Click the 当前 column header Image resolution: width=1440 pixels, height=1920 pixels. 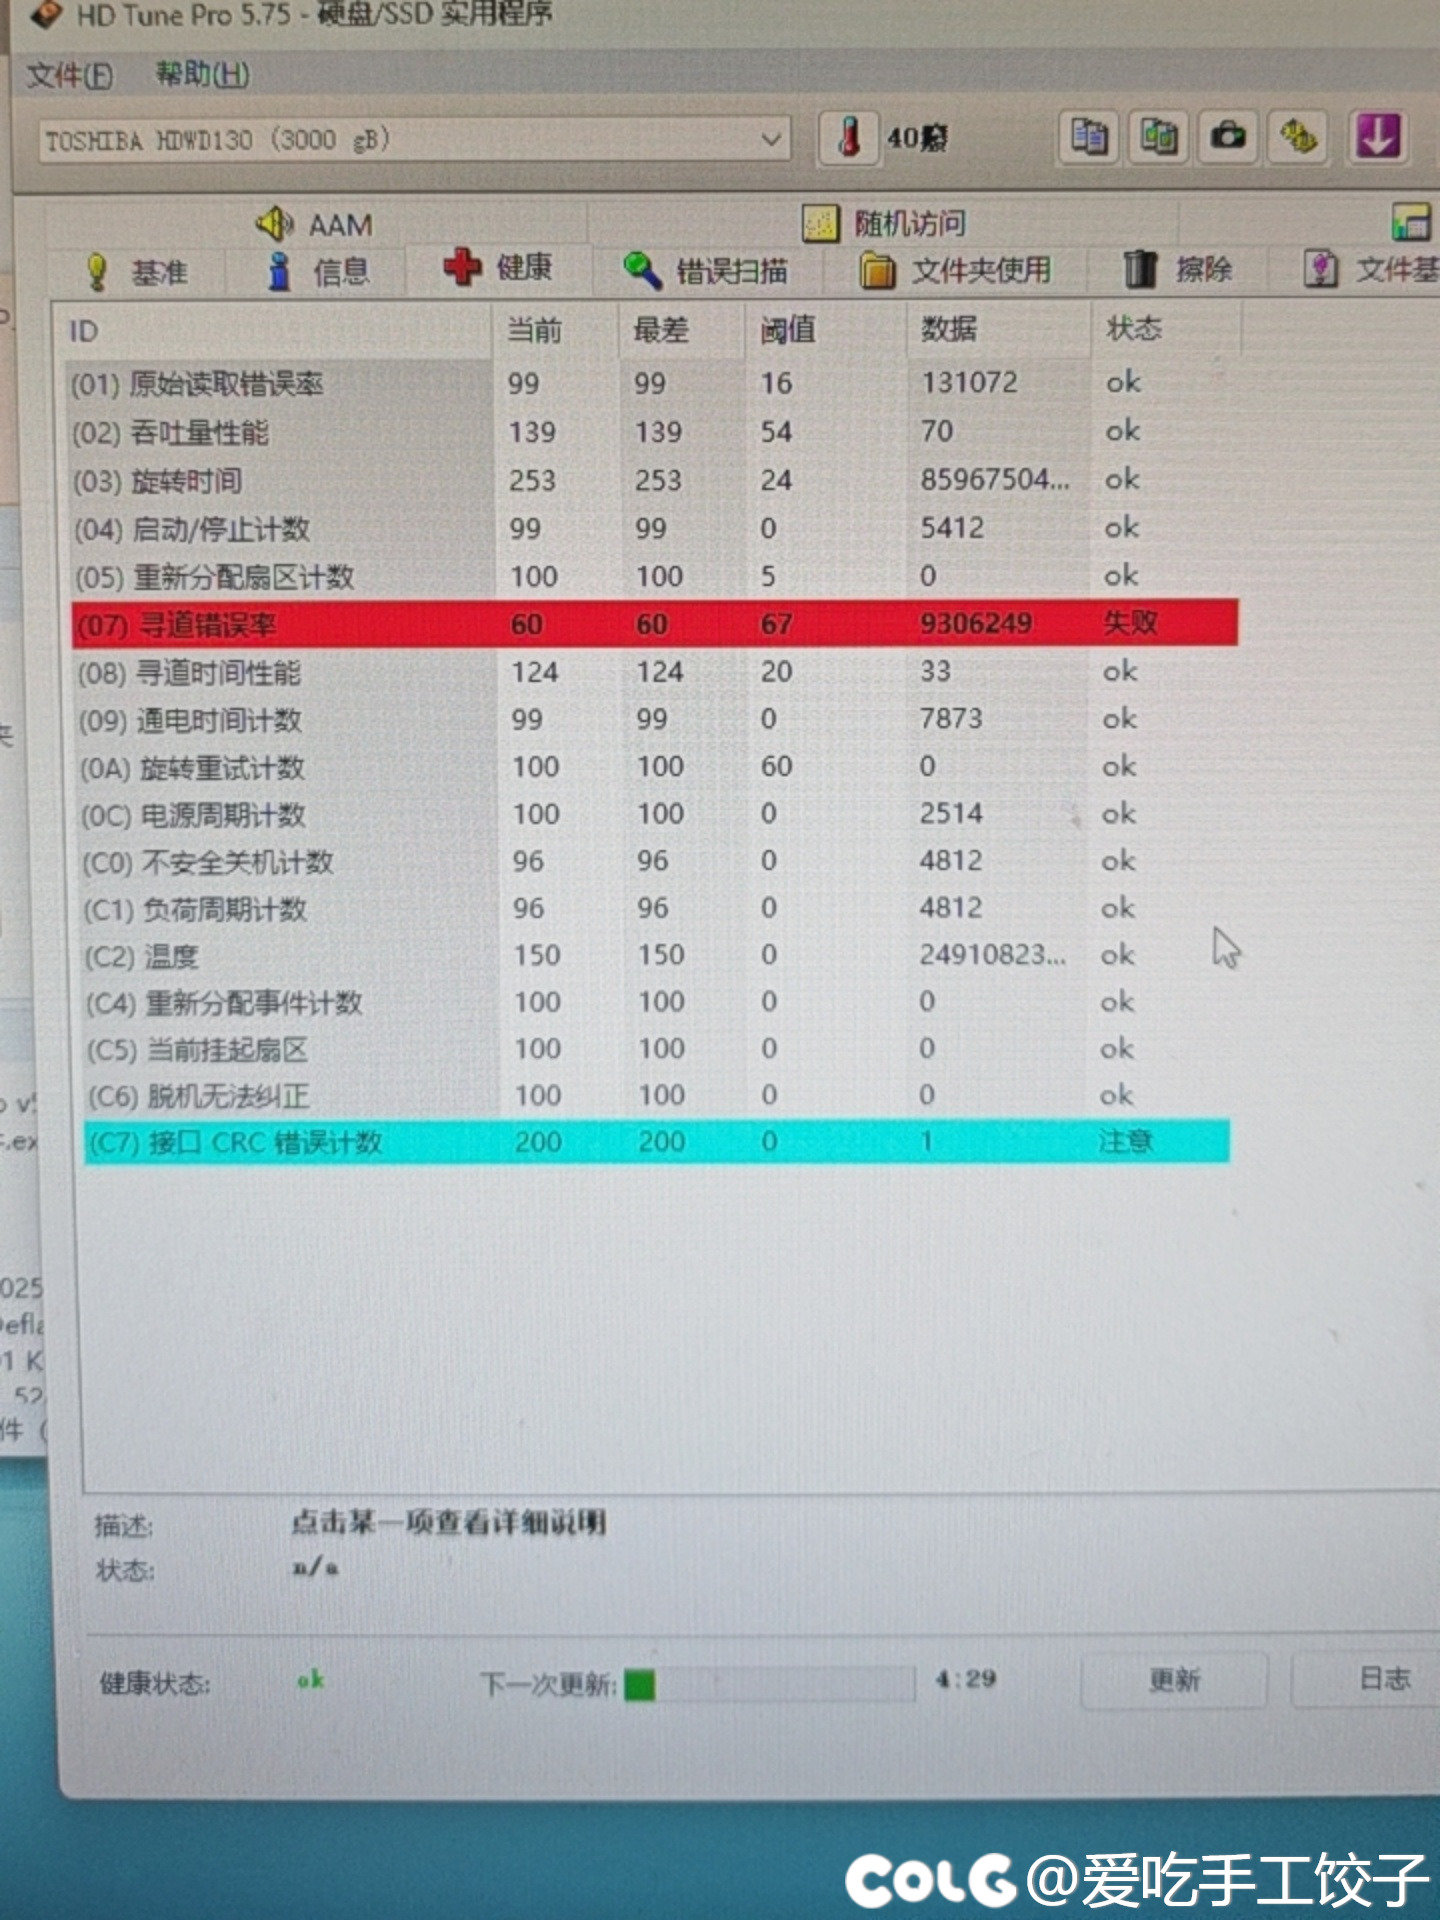tap(555, 330)
